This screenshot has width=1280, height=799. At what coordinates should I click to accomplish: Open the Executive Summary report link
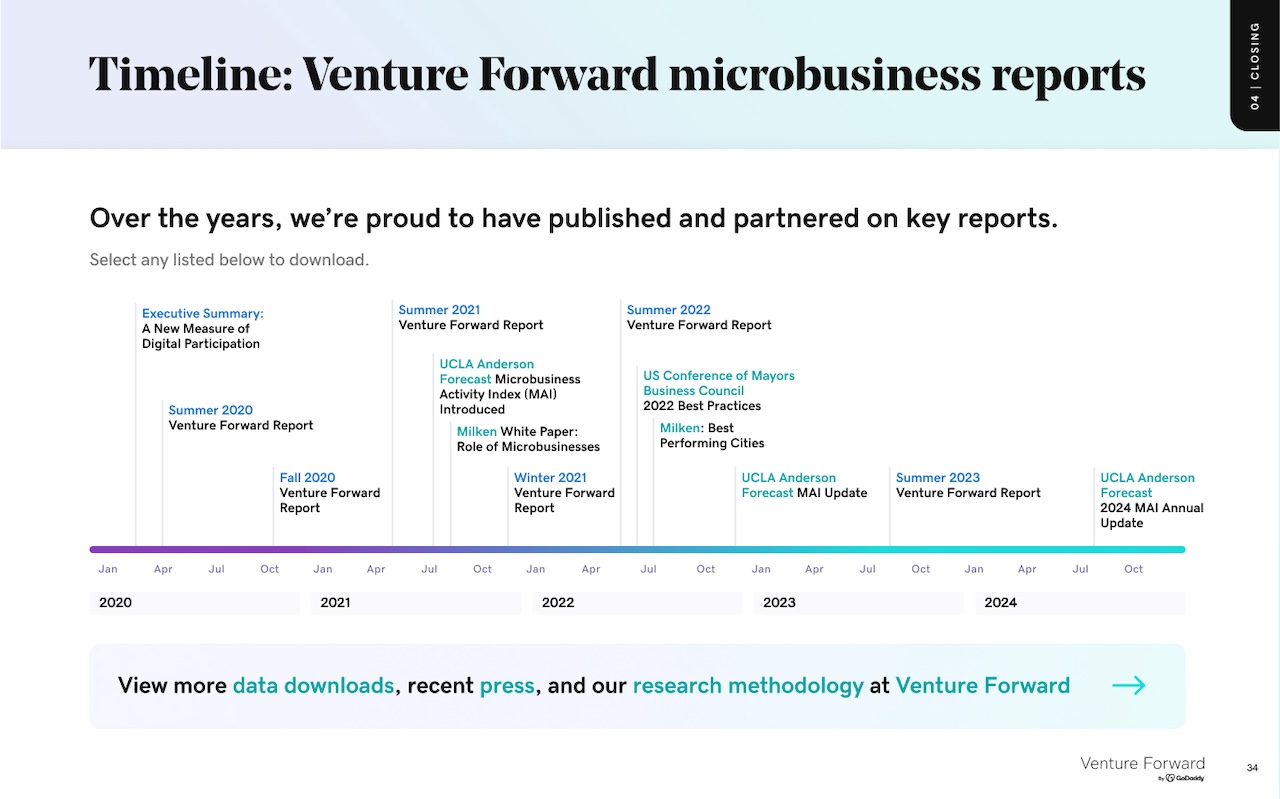[203, 313]
